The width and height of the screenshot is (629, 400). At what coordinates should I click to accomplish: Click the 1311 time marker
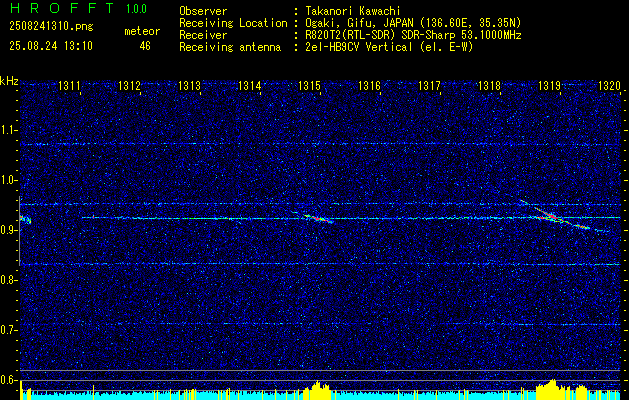tap(69, 85)
